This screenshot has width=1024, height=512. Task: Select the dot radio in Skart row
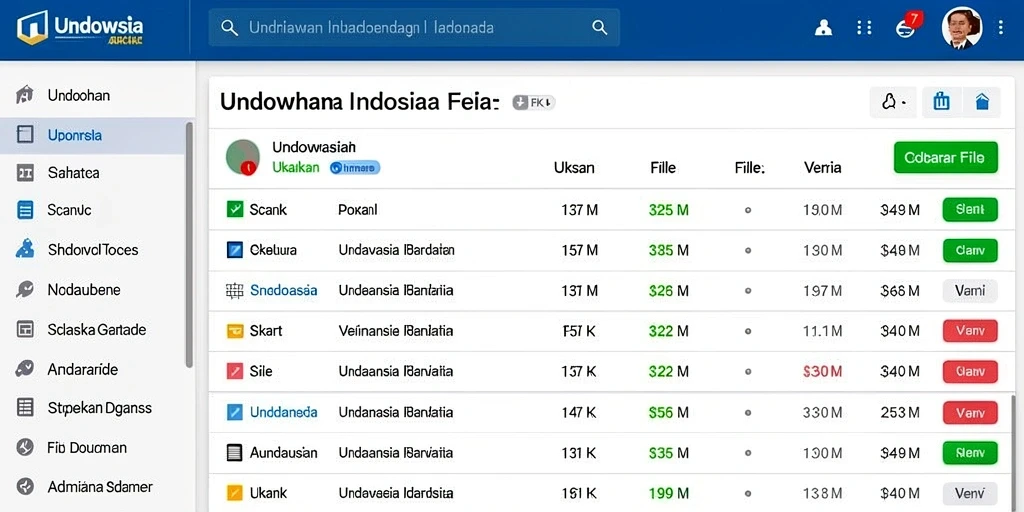[x=748, y=332]
